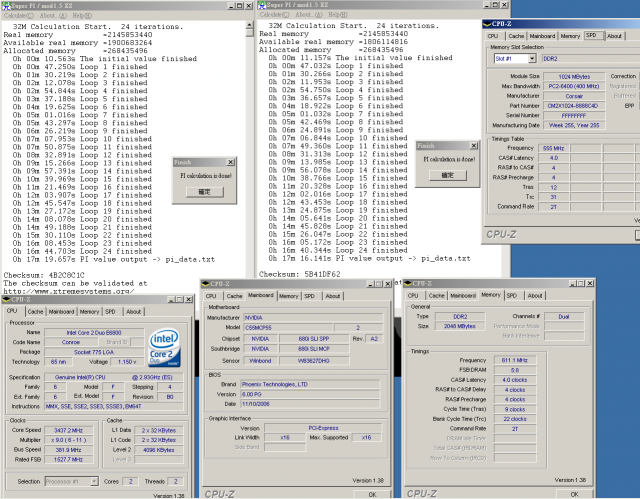Open SPD tab in the Mainboard CPU-Z window
This screenshot has height=499, width=640.
[309, 296]
